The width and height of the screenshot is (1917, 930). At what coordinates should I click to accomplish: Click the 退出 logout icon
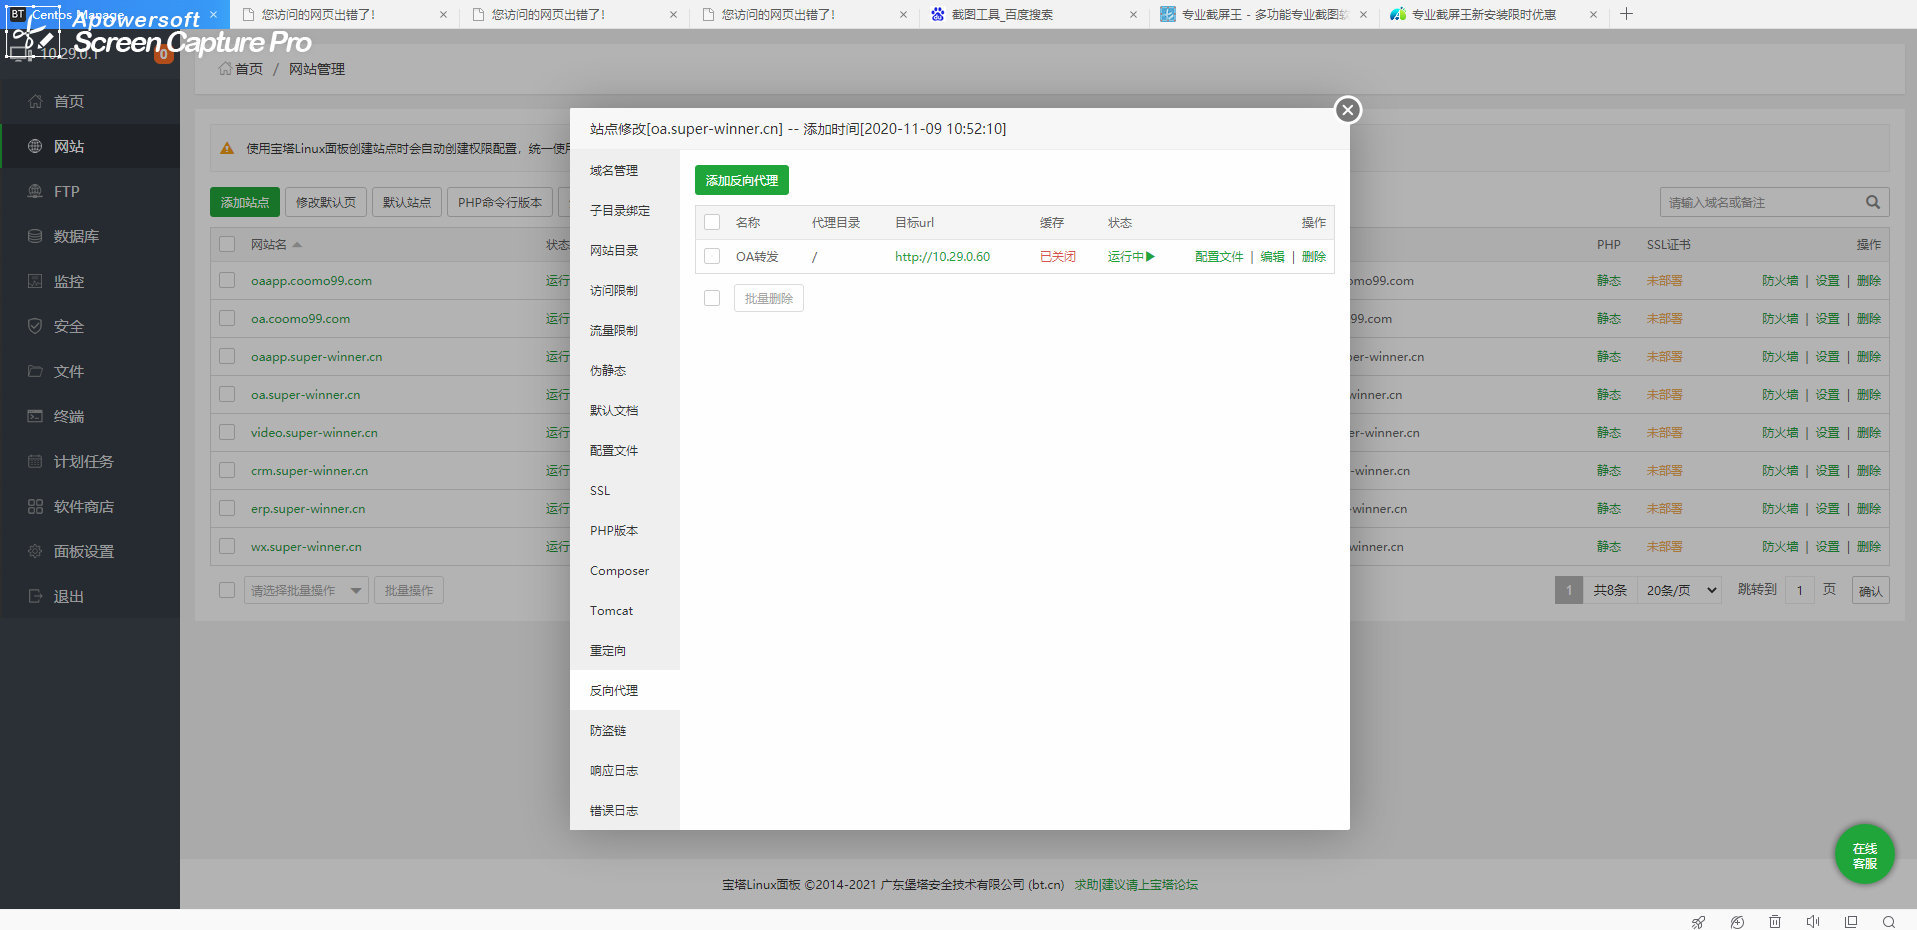point(35,596)
